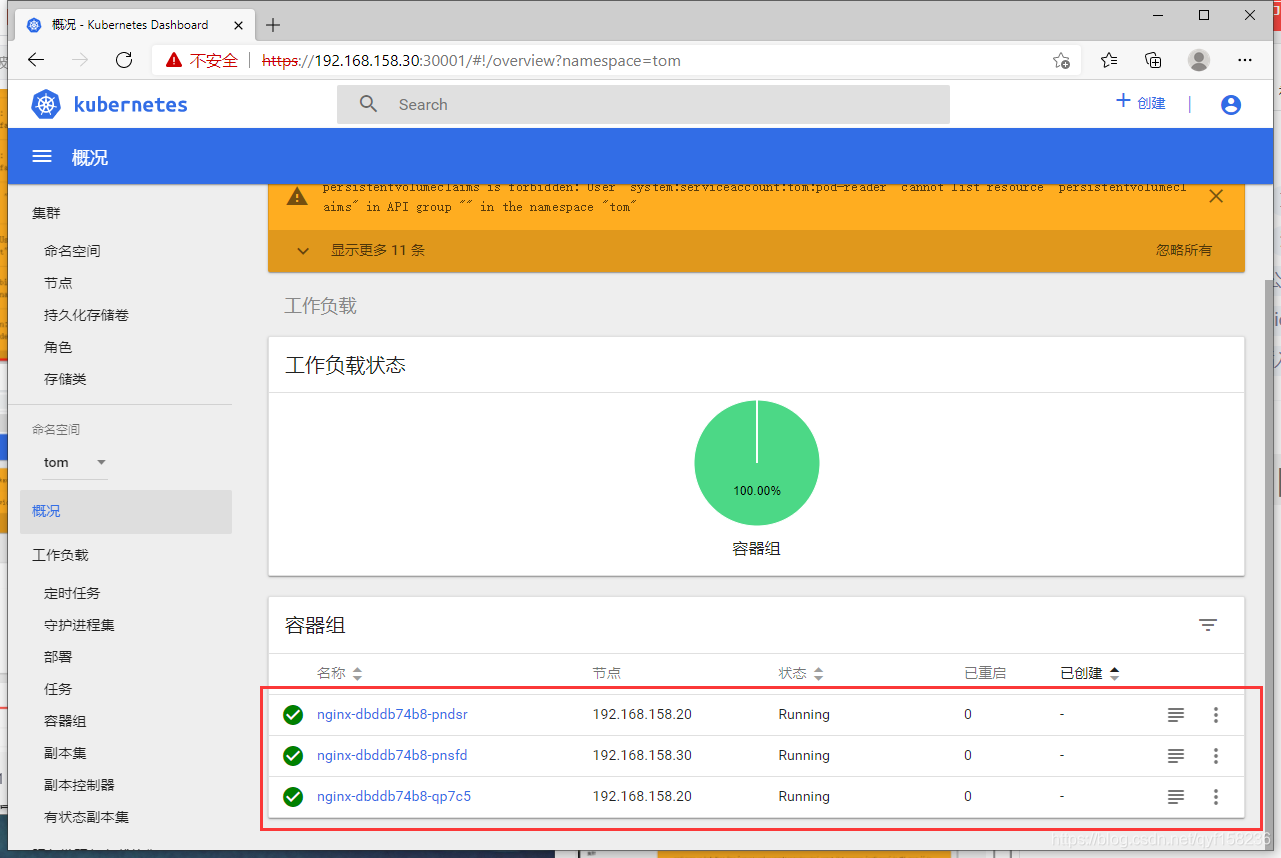The width and height of the screenshot is (1281, 858).
Task: Open pod link nginx-dbddb74b8-pndsr
Action: 392,714
